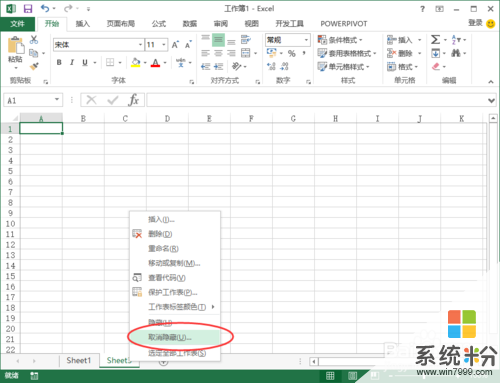Click the Format Painter brush icon
This screenshot has width=500, height=383.
(34, 66)
